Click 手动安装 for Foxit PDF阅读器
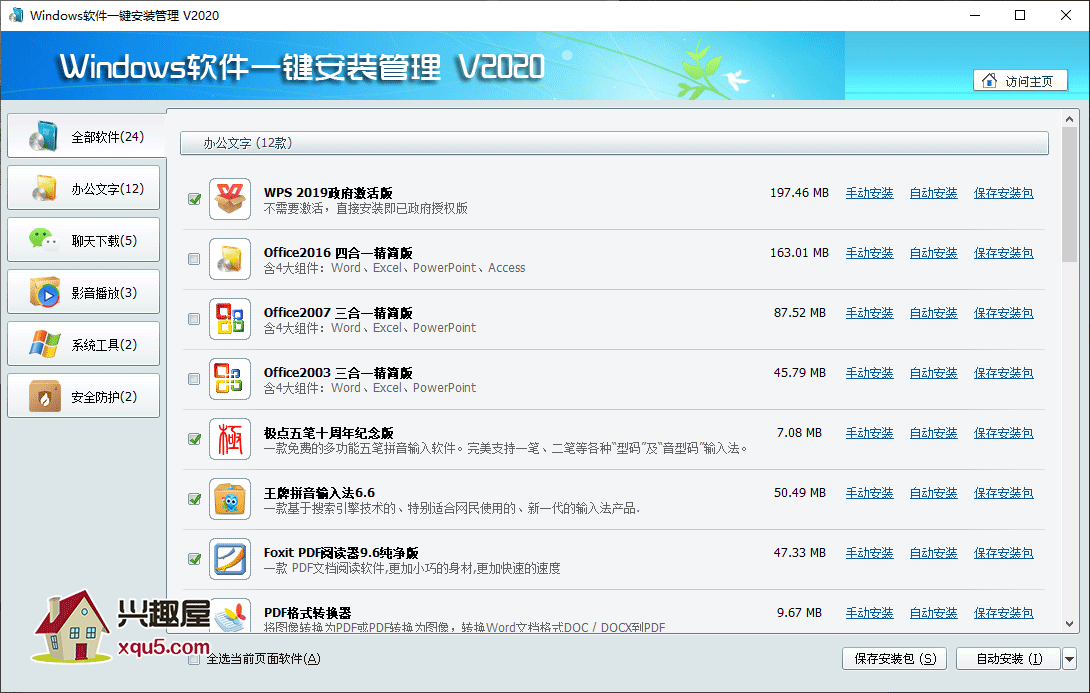 [870, 553]
